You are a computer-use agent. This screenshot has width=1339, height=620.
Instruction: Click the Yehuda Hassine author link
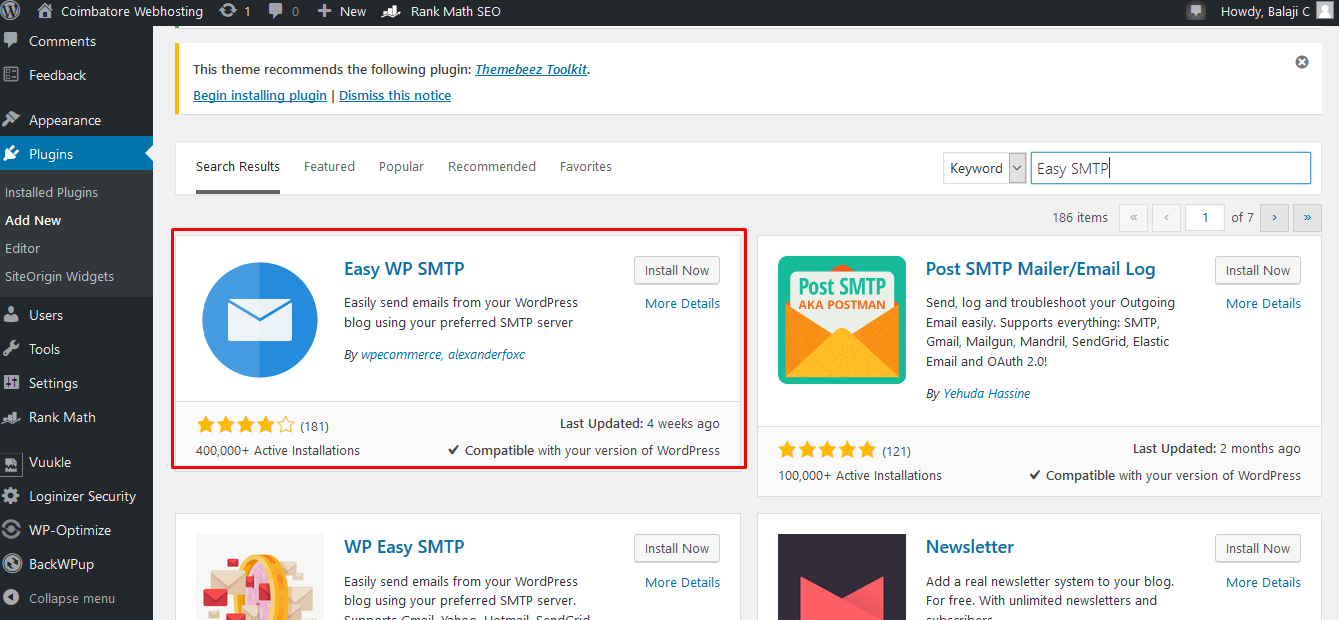pos(986,394)
